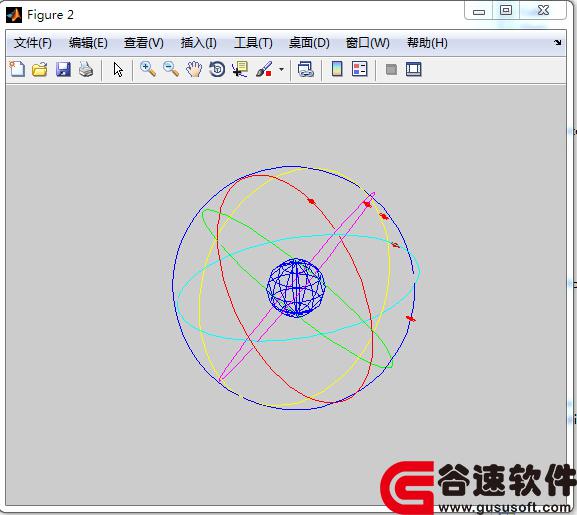Enable the Pan hand tool

(194, 69)
